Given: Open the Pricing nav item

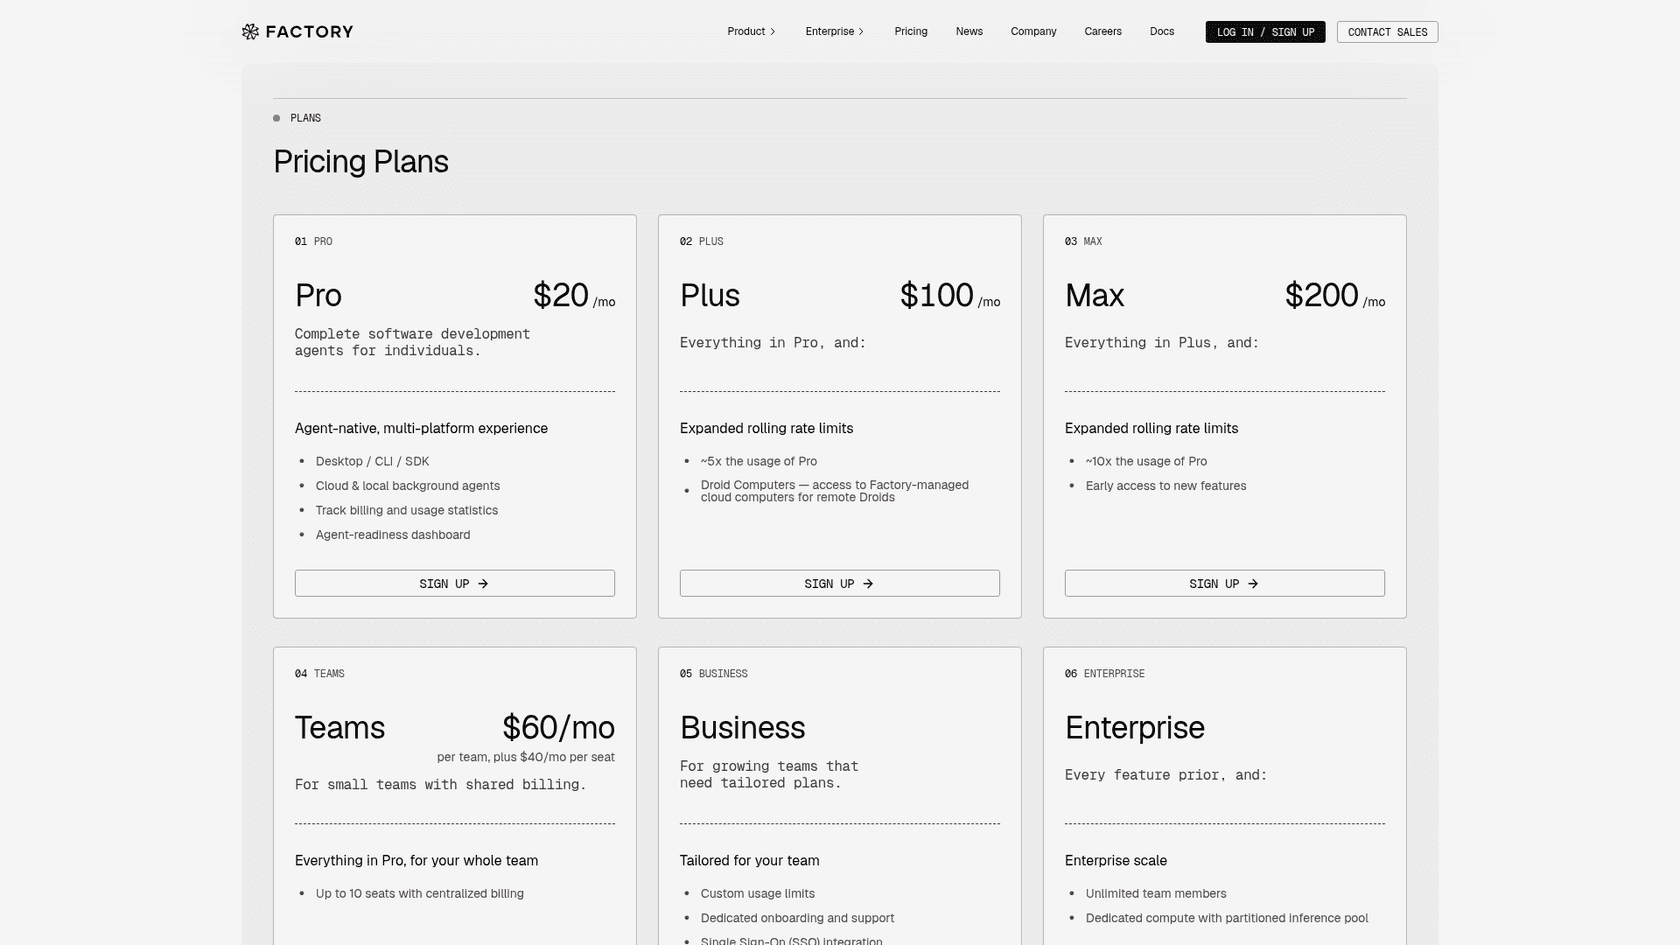Looking at the screenshot, I should 911,32.
